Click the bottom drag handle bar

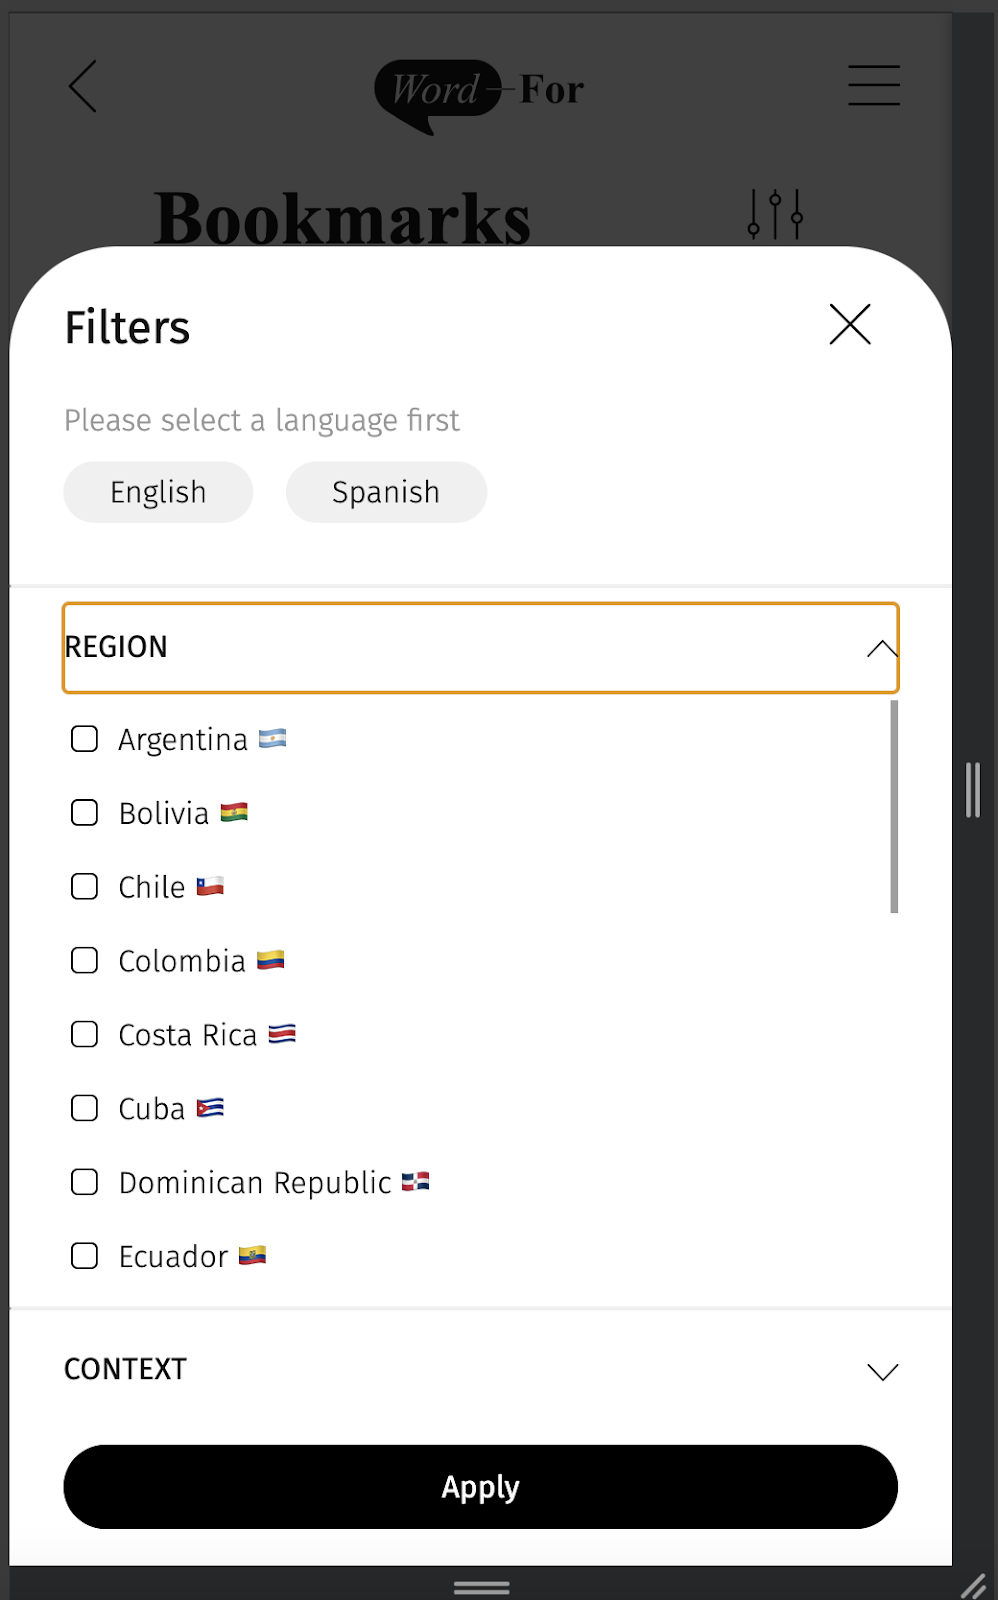pos(482,1587)
